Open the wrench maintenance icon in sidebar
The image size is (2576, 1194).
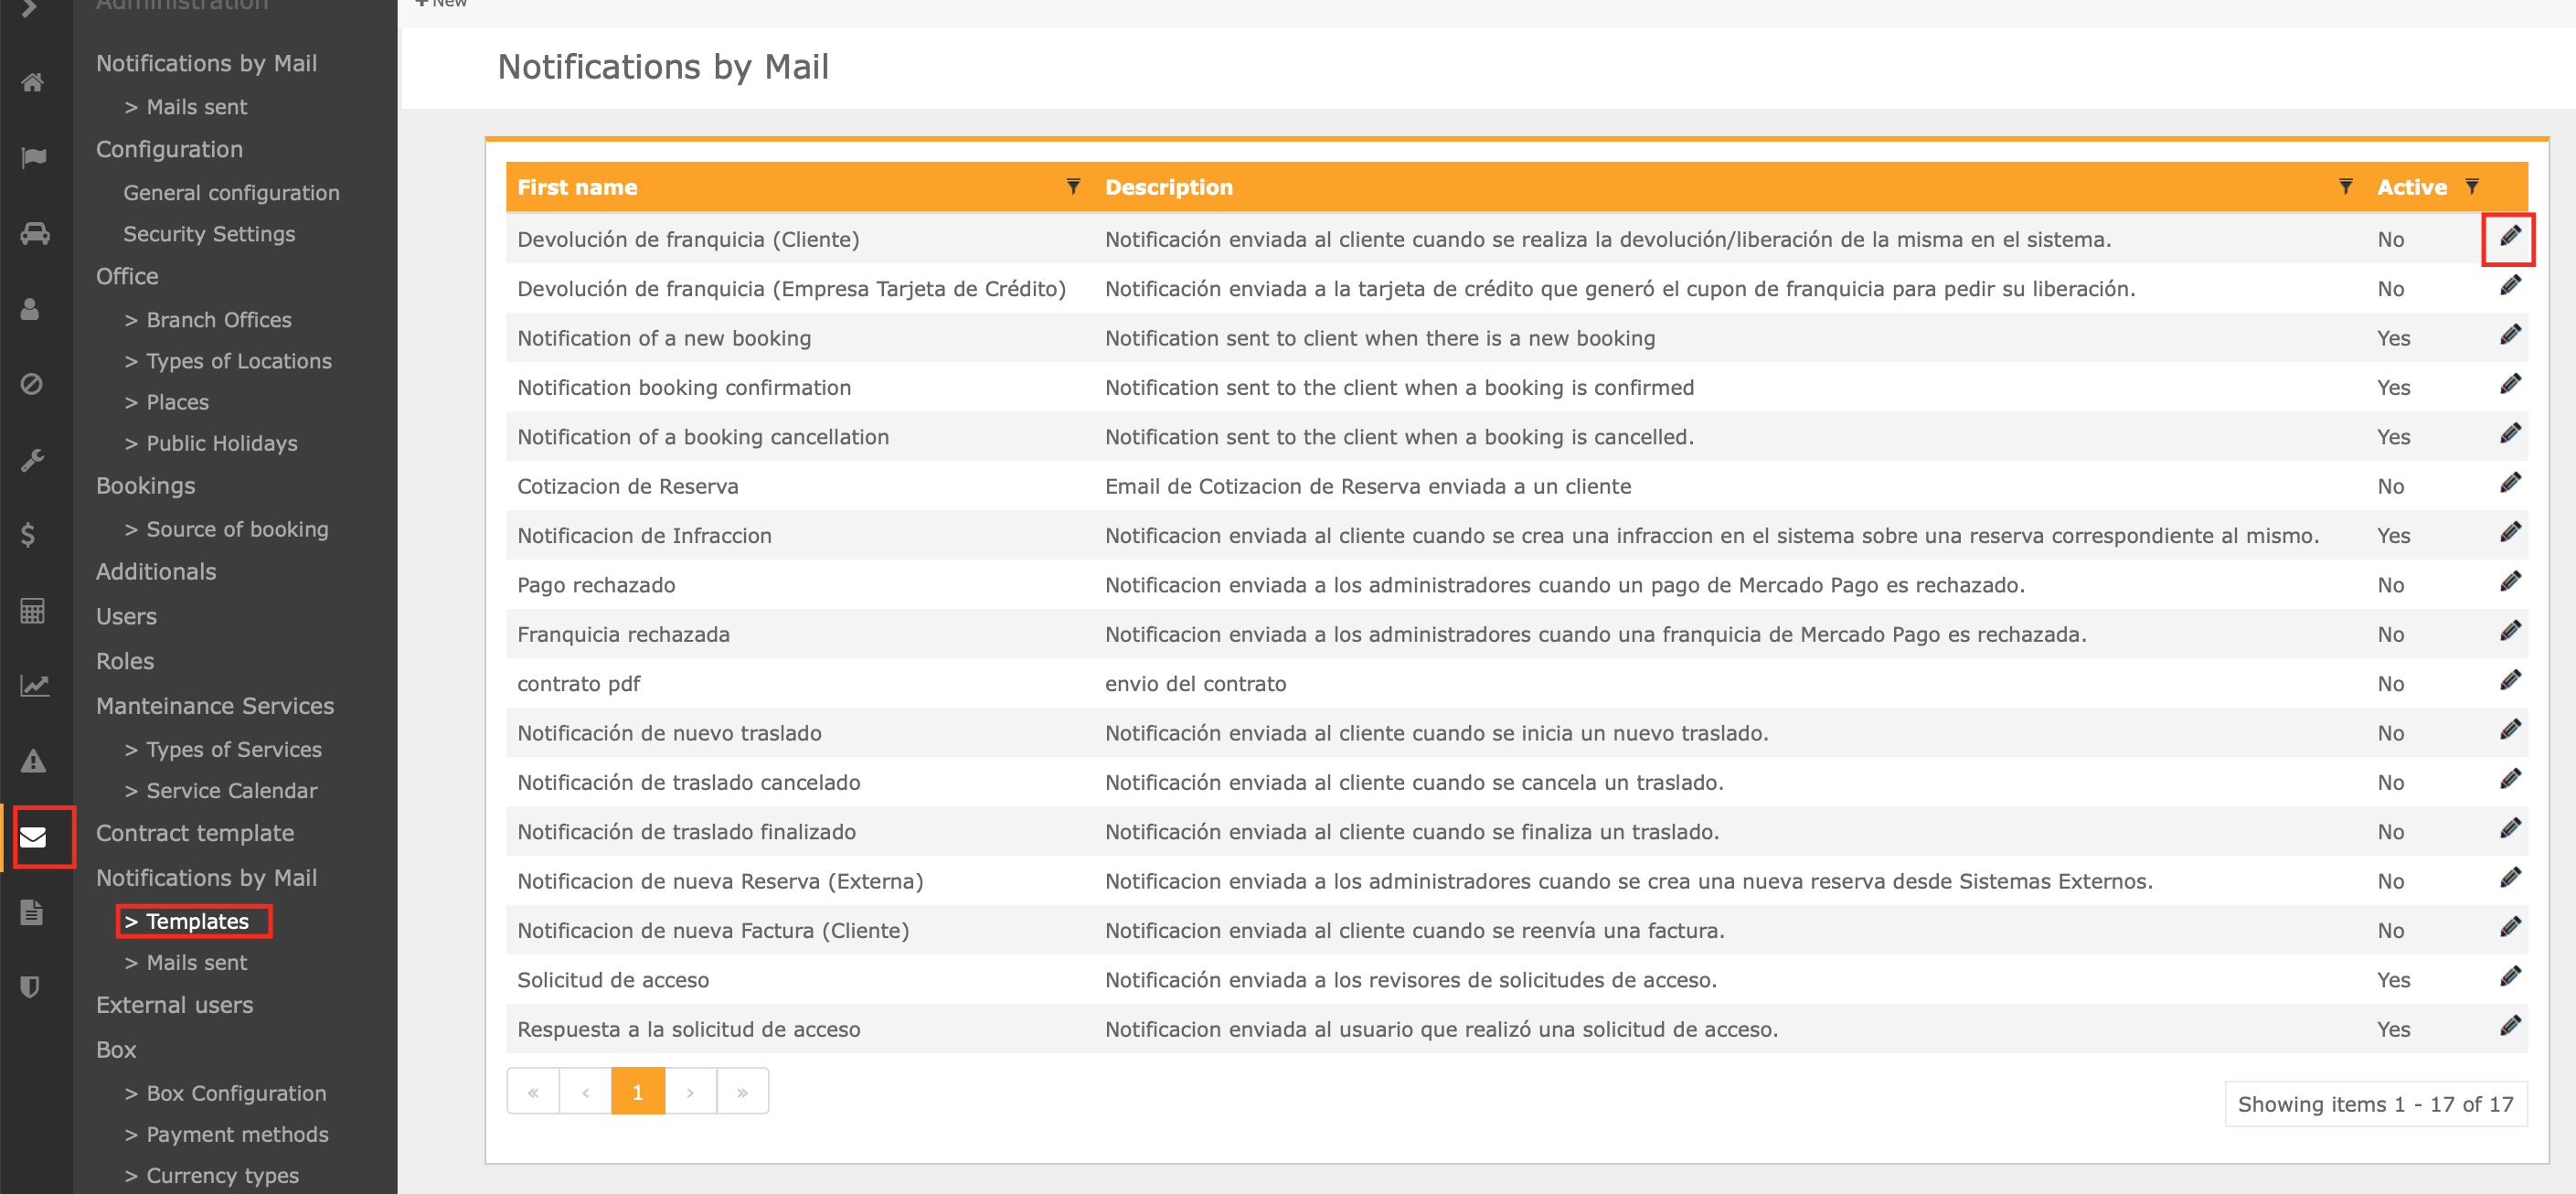point(32,460)
